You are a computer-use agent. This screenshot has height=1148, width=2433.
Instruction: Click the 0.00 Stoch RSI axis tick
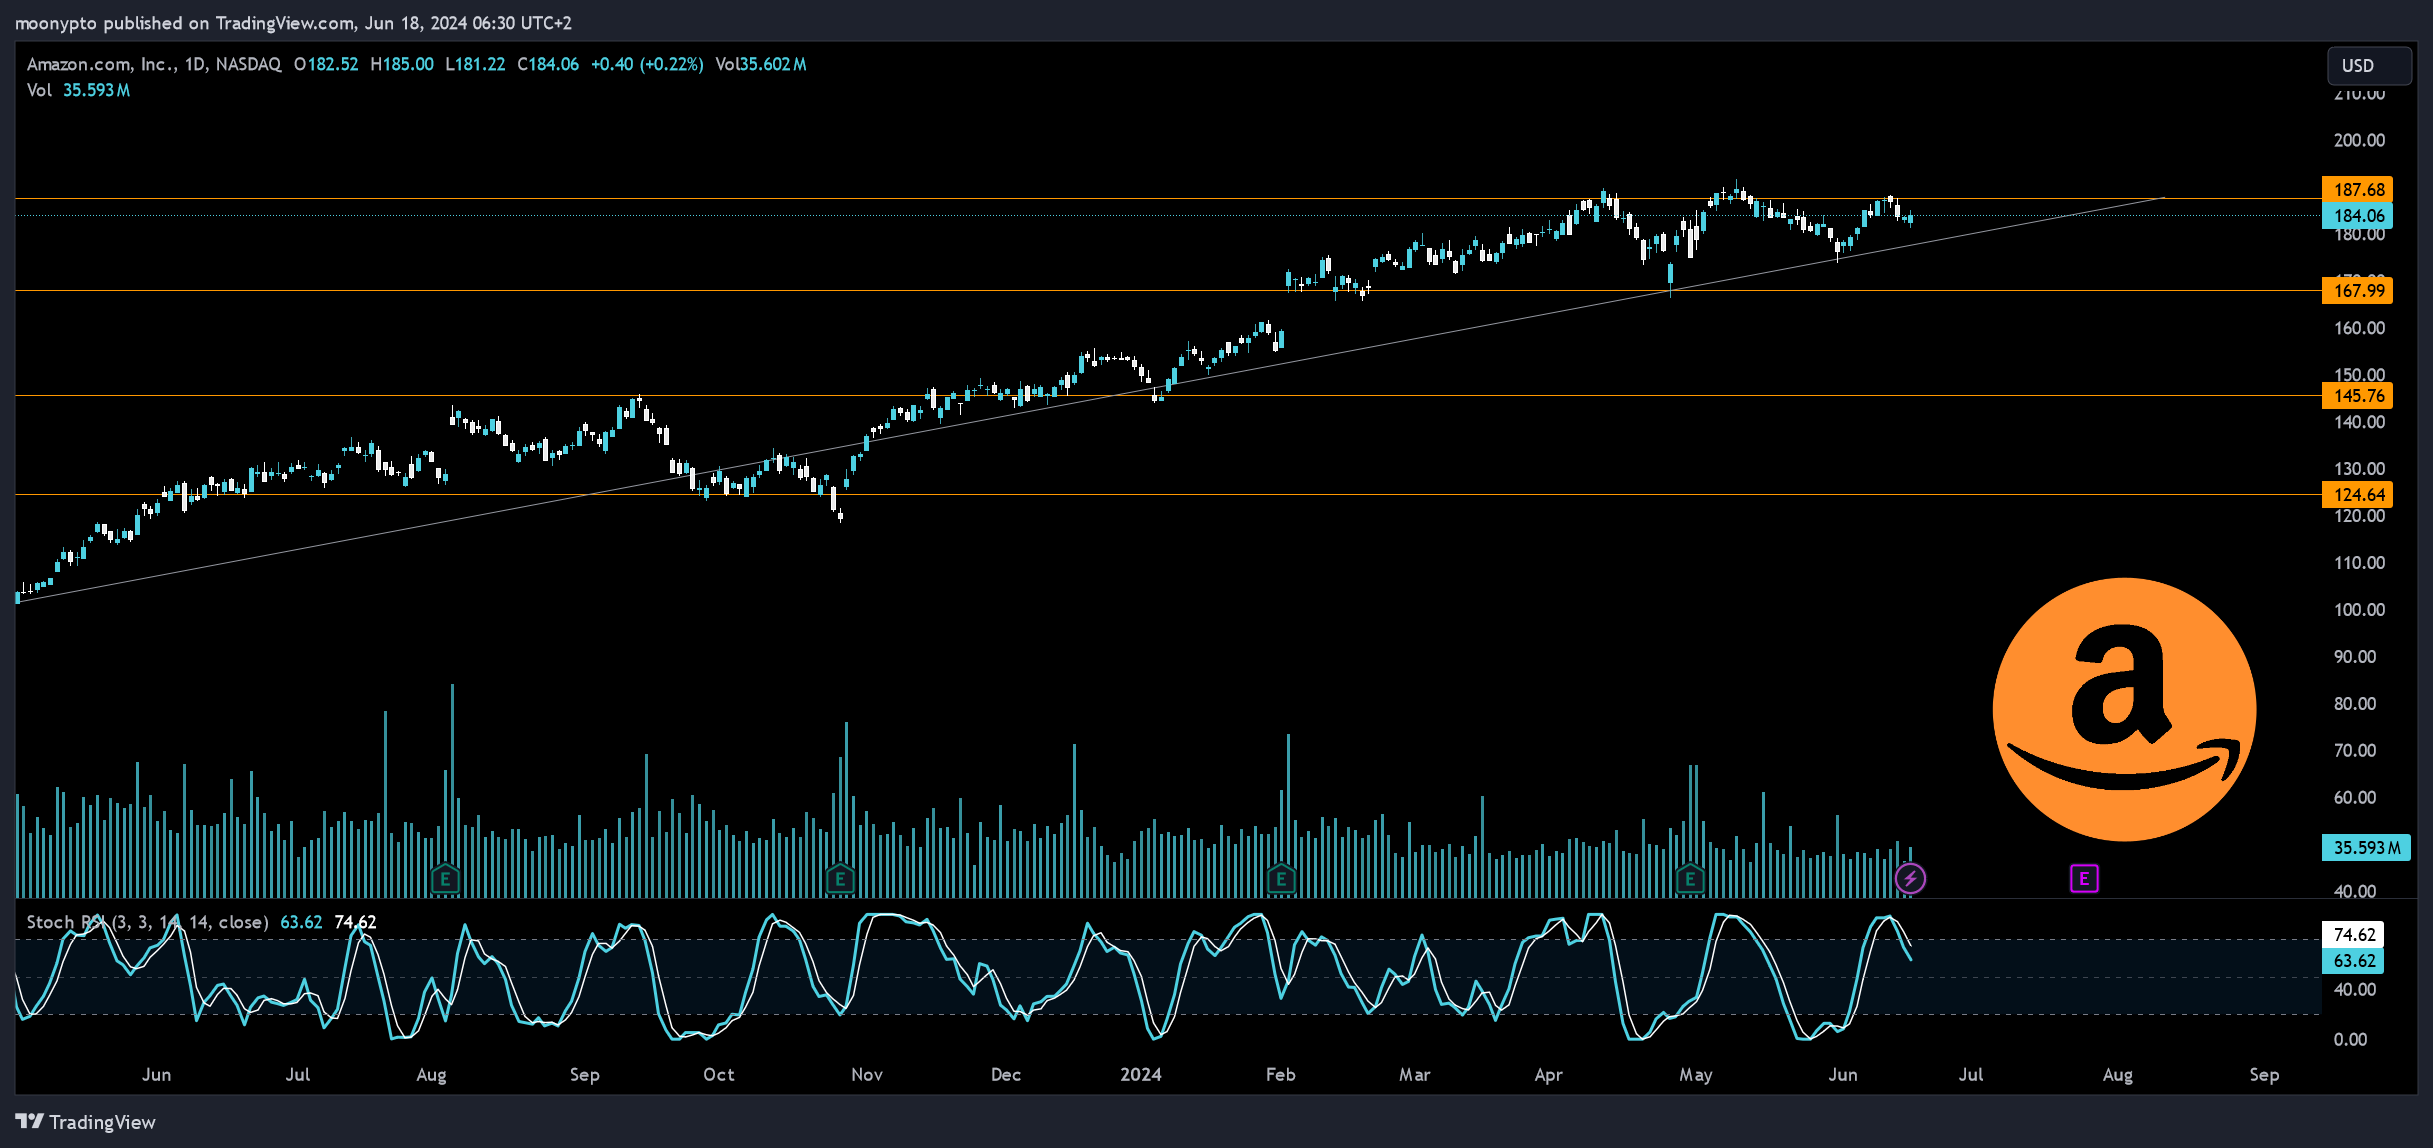[2350, 1040]
